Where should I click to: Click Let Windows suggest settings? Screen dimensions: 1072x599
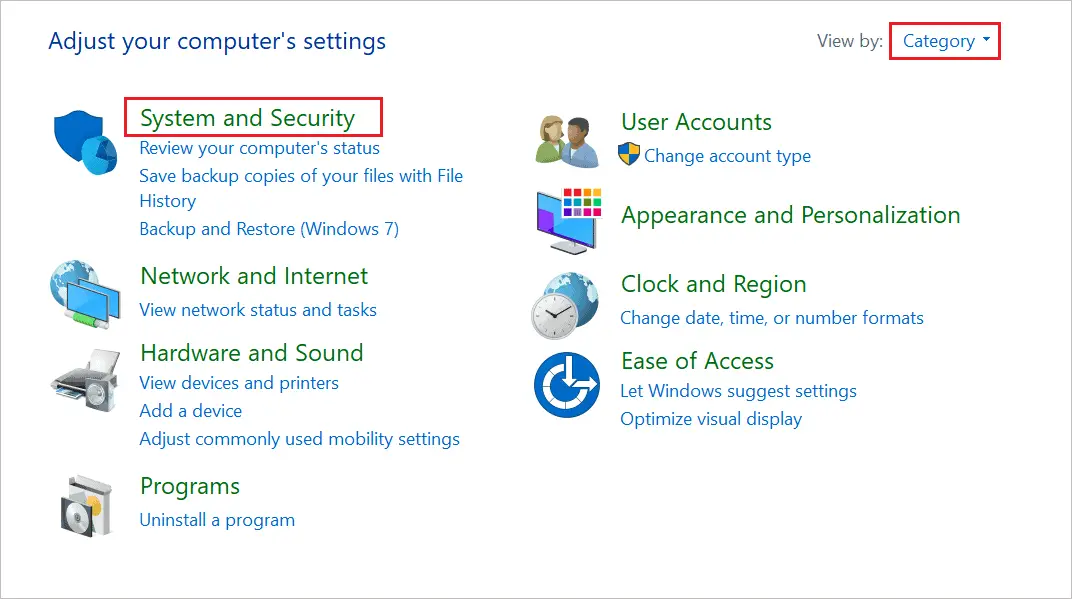click(x=738, y=391)
